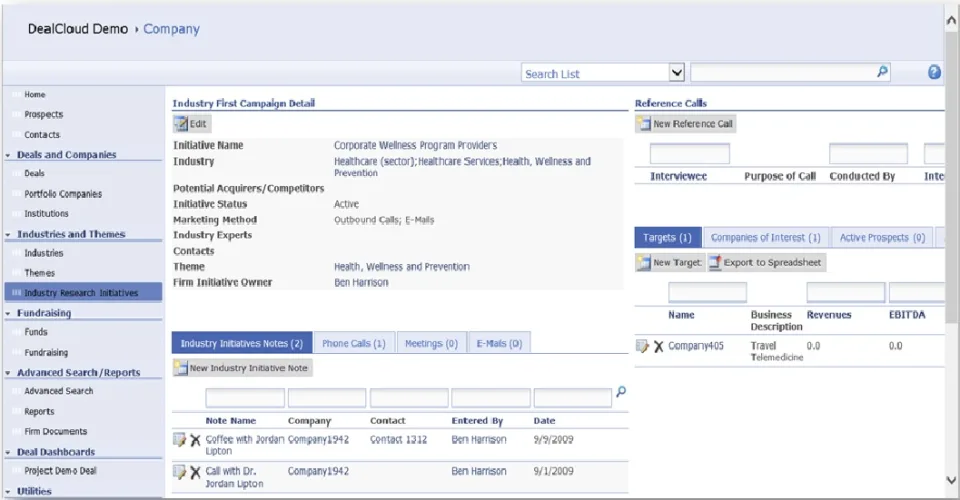Click the Company breadcrumb link
The image size is (960, 500).
pos(171,29)
